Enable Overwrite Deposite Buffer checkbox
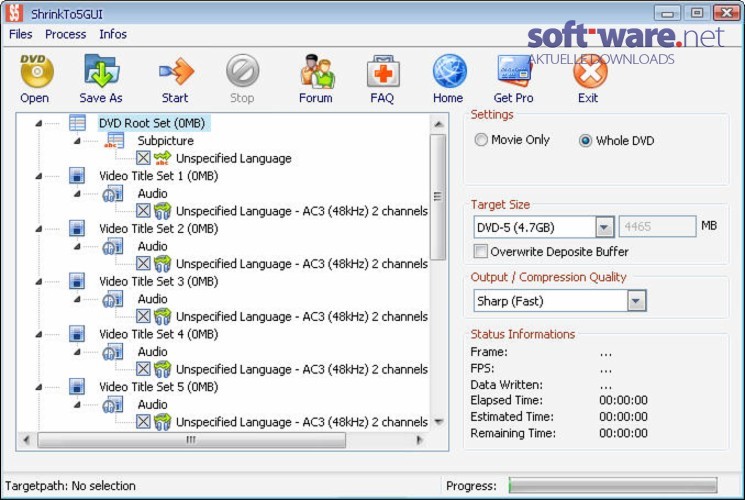Screen dimensions: 745x500 (x=481, y=251)
